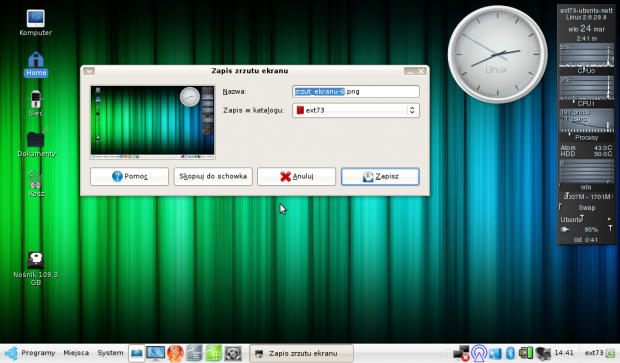Expand the Zapis w katalogu folder dropdown
This screenshot has width=620, height=363.
coord(356,110)
